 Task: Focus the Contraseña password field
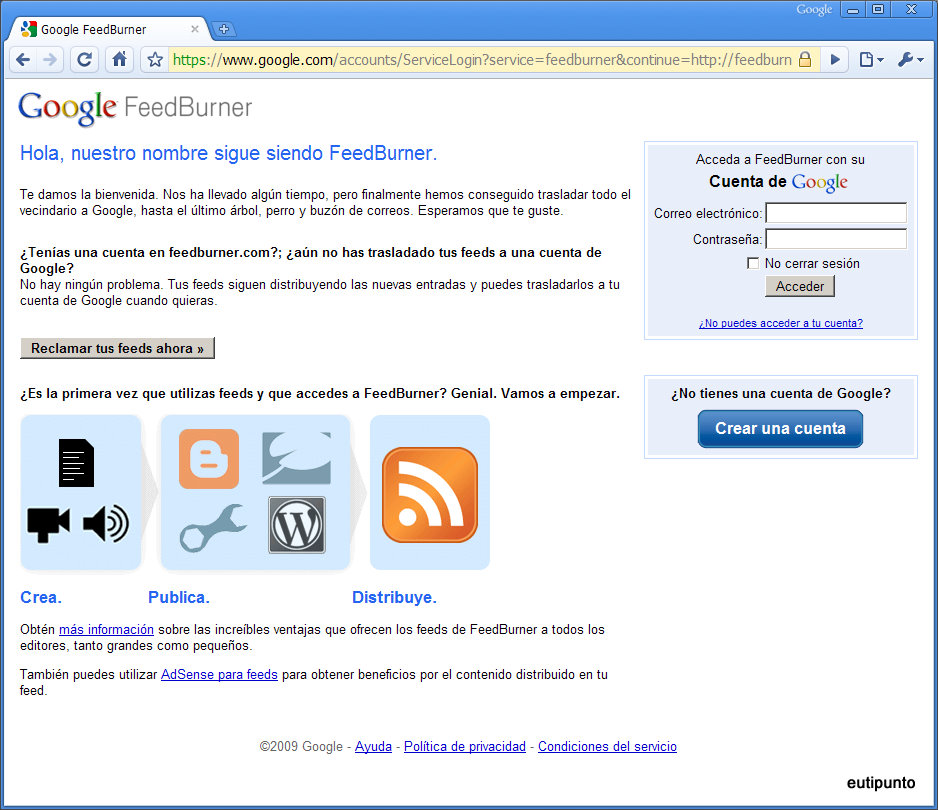pyautogui.click(x=836, y=239)
